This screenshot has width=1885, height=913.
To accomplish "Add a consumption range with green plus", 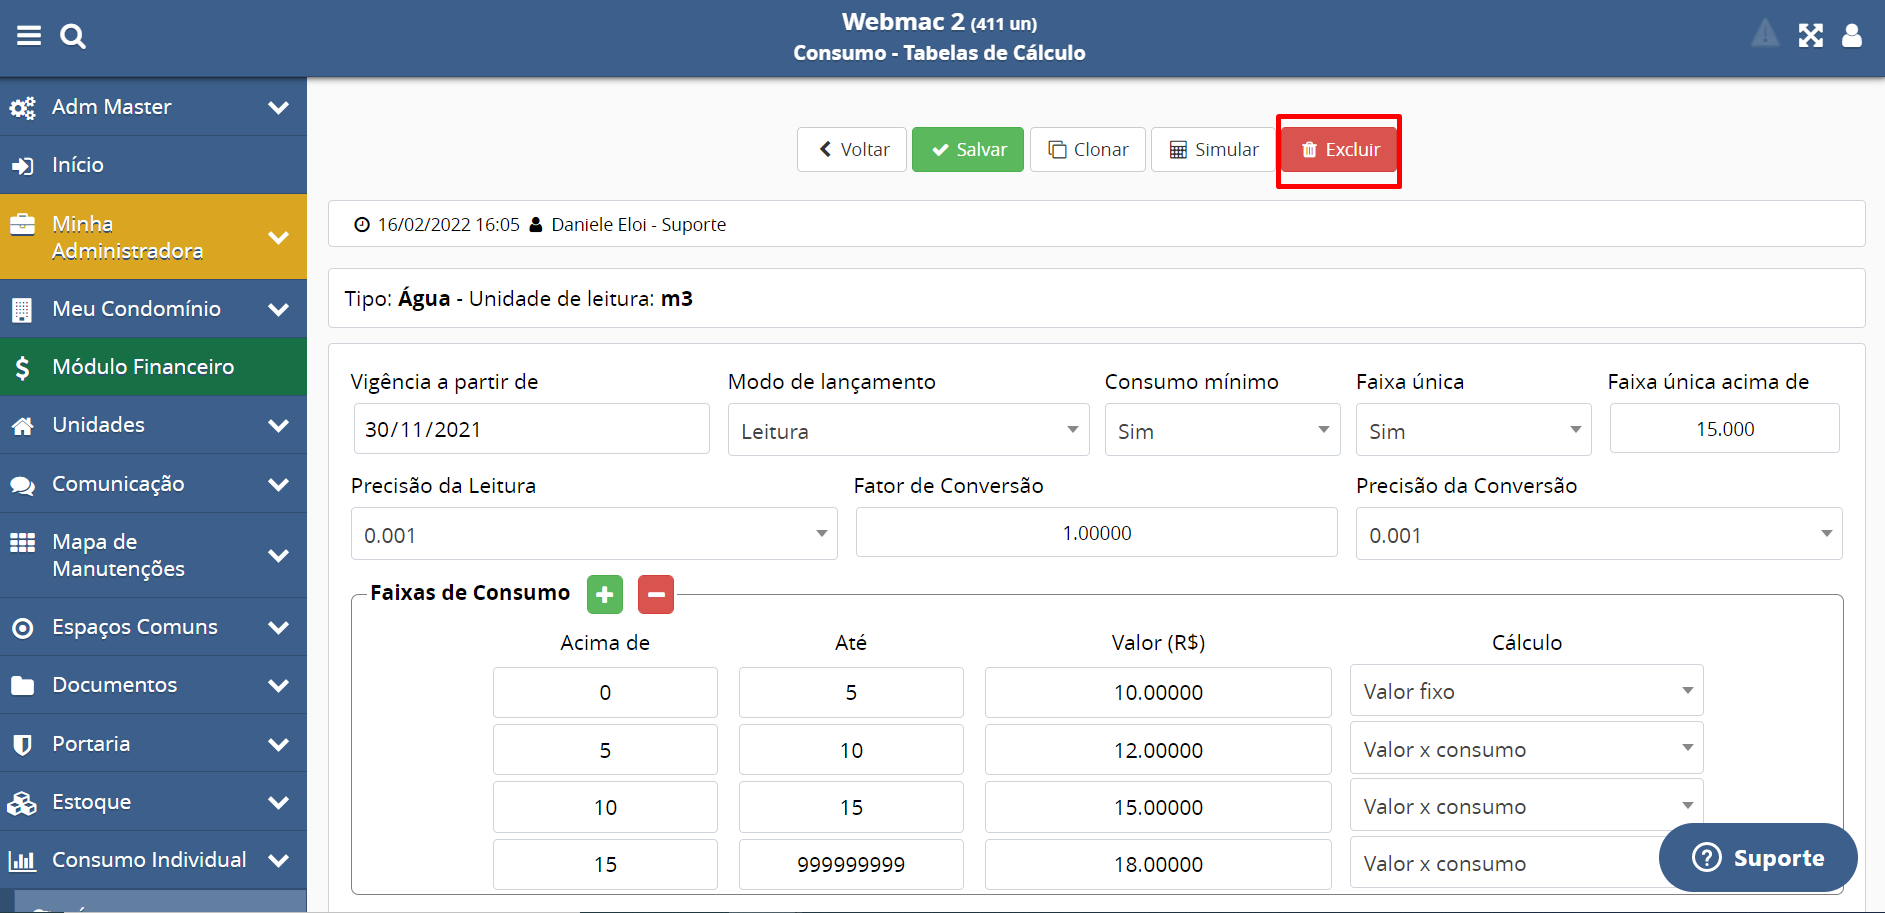I will (605, 594).
